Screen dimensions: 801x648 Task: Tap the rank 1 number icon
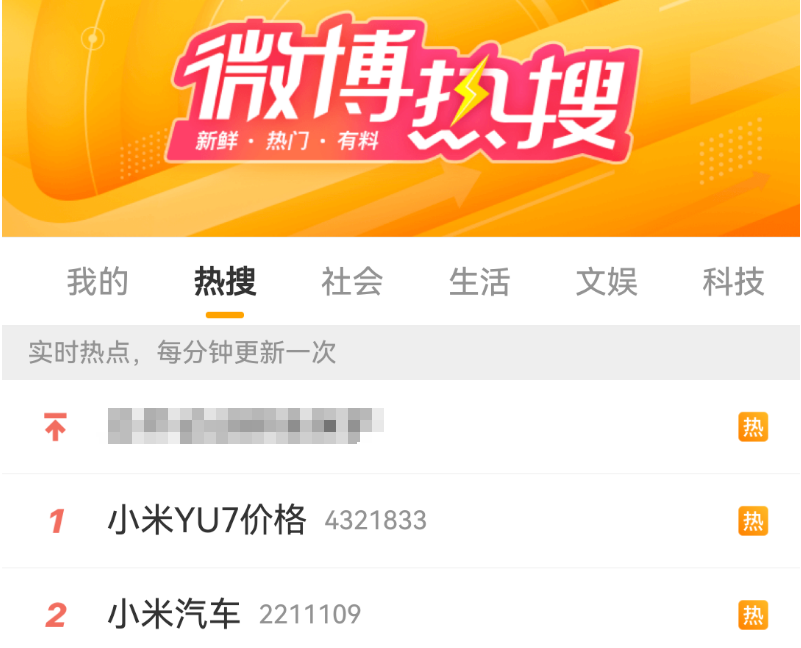click(57, 521)
